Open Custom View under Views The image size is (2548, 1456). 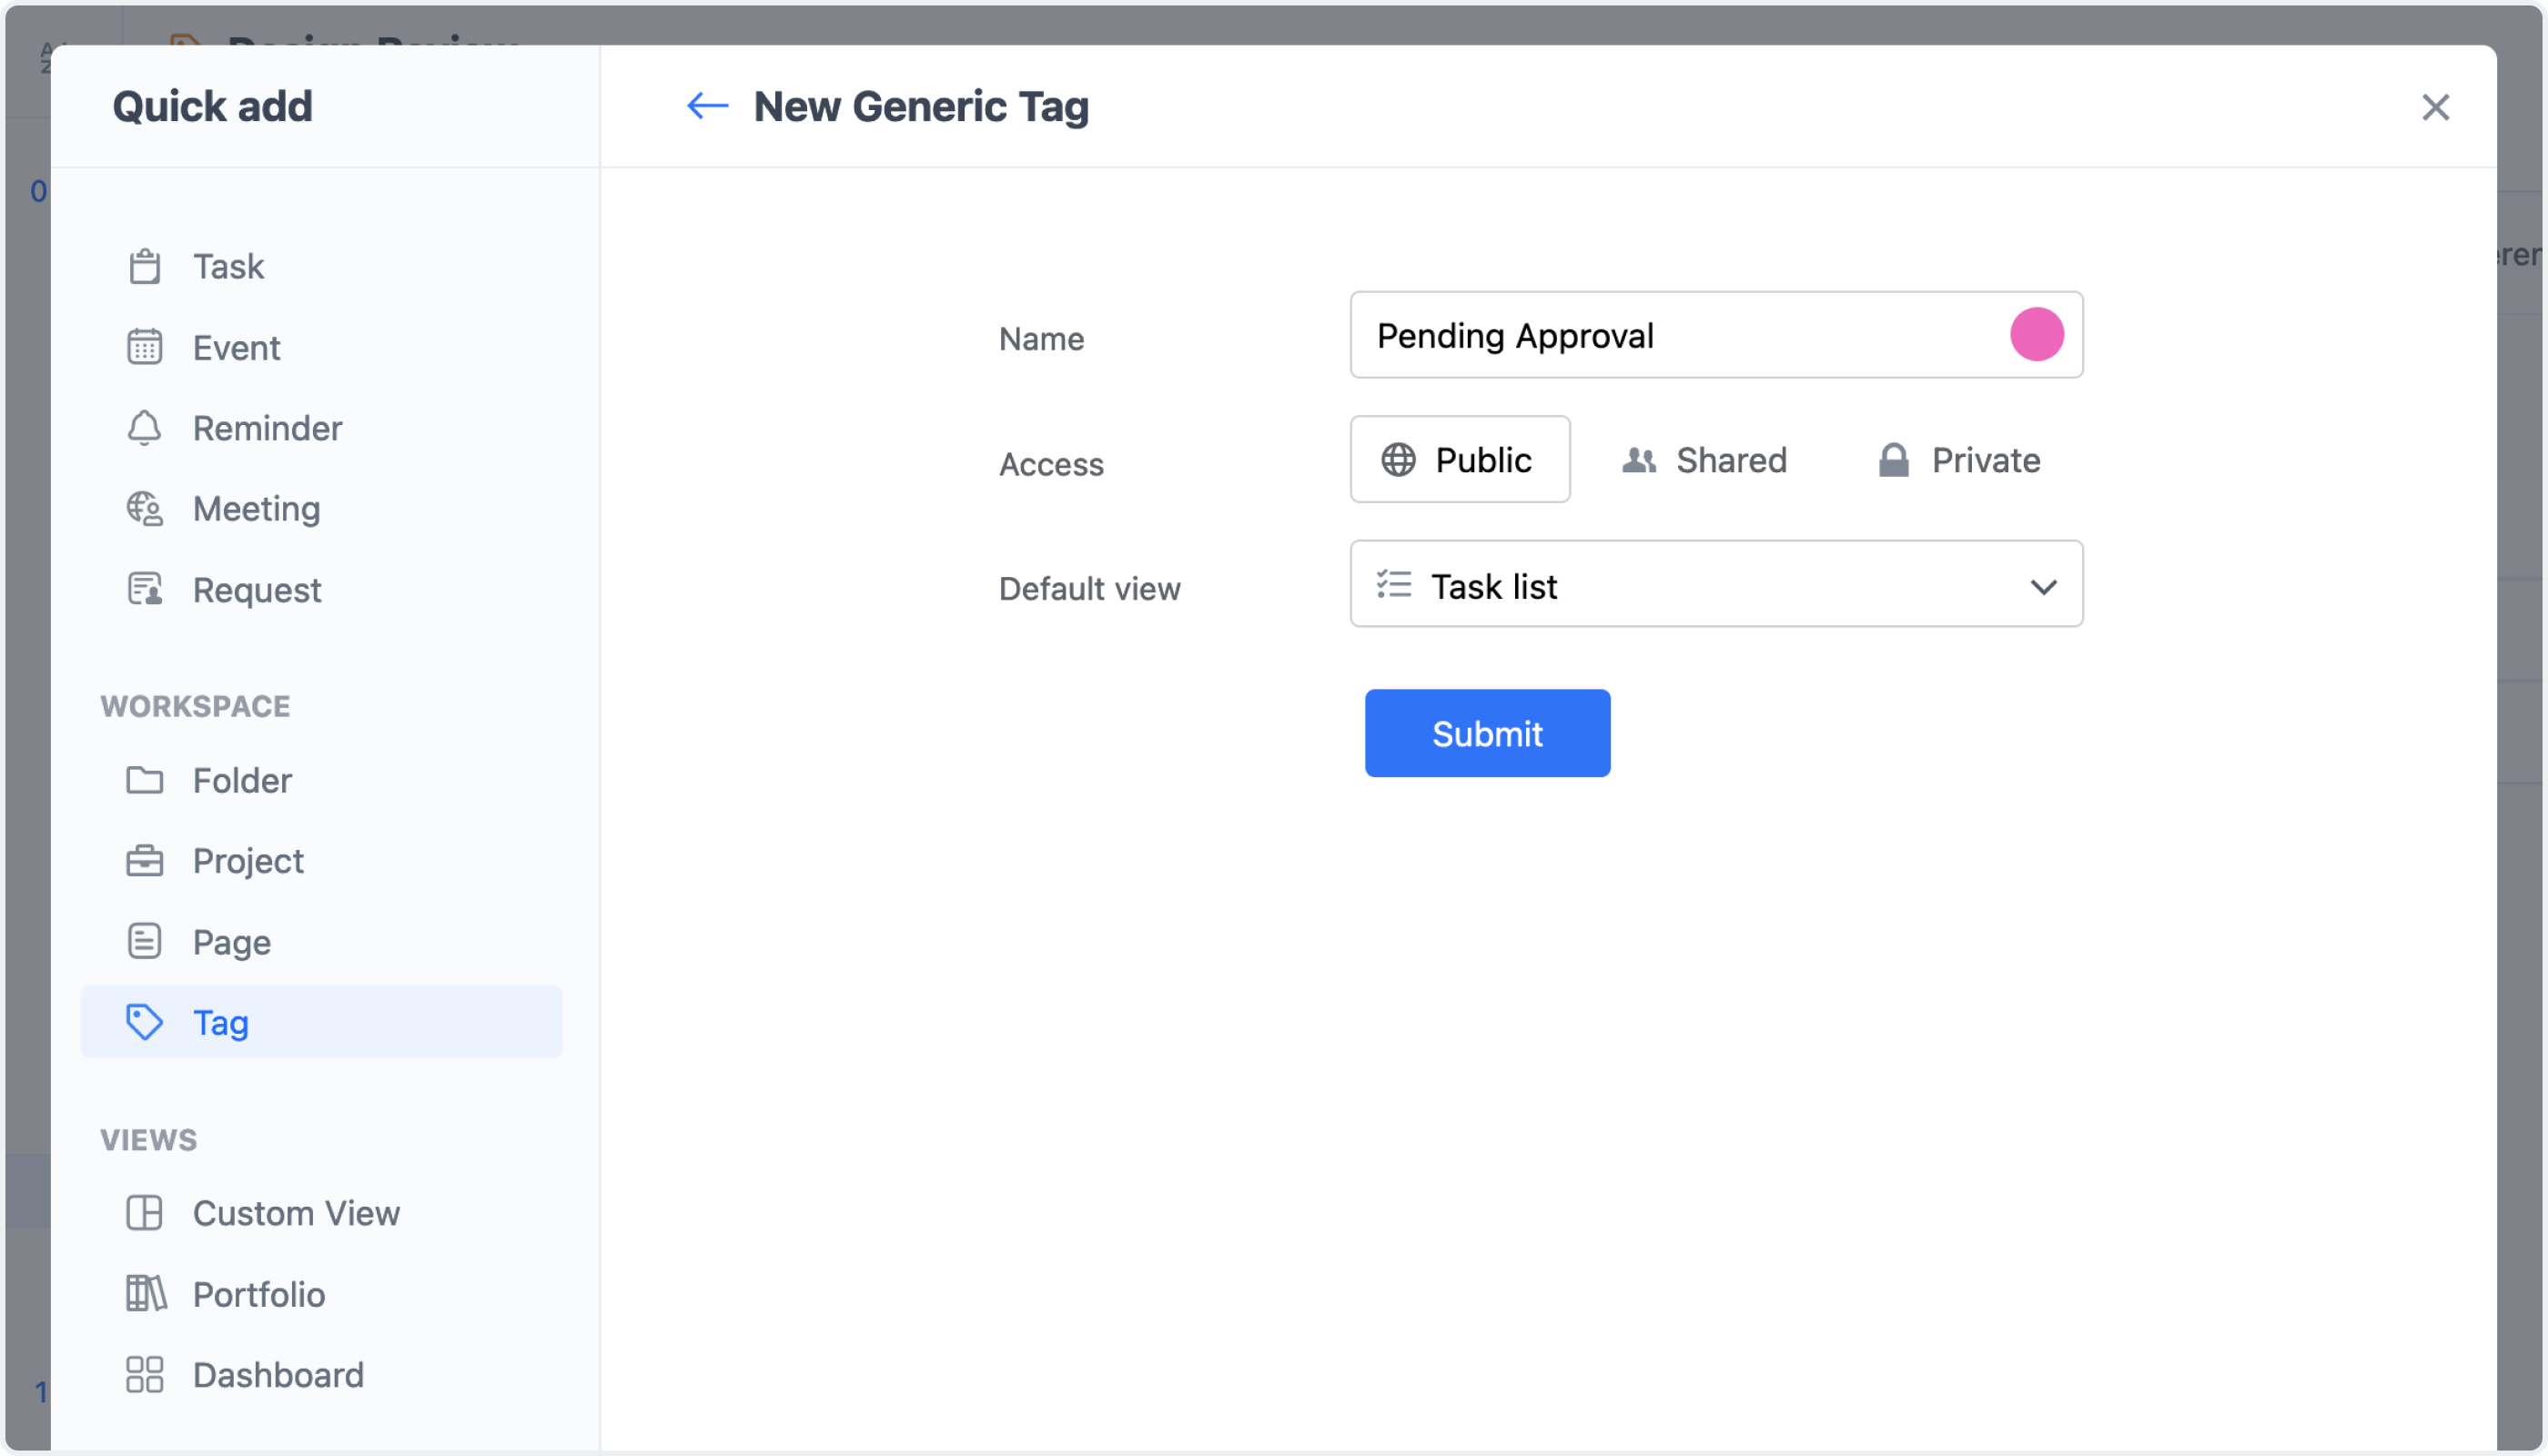point(321,1213)
